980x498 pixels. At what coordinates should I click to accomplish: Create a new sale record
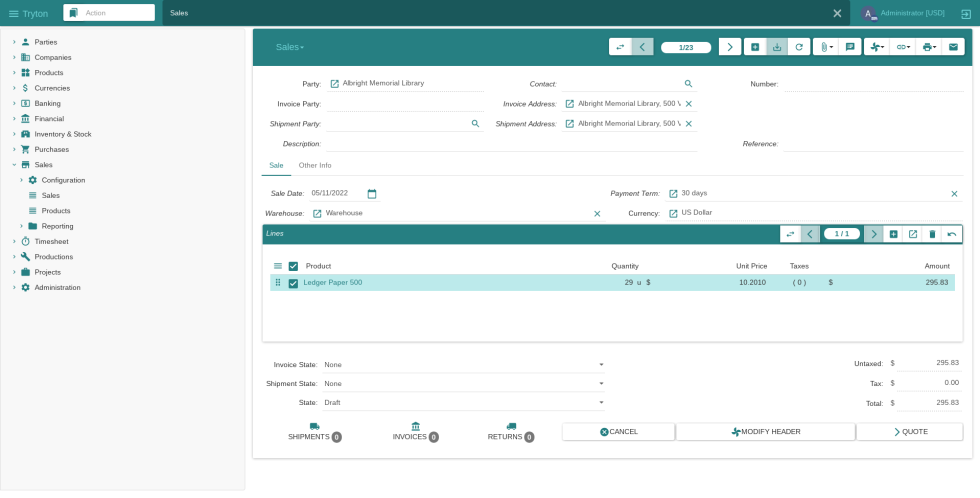point(755,47)
